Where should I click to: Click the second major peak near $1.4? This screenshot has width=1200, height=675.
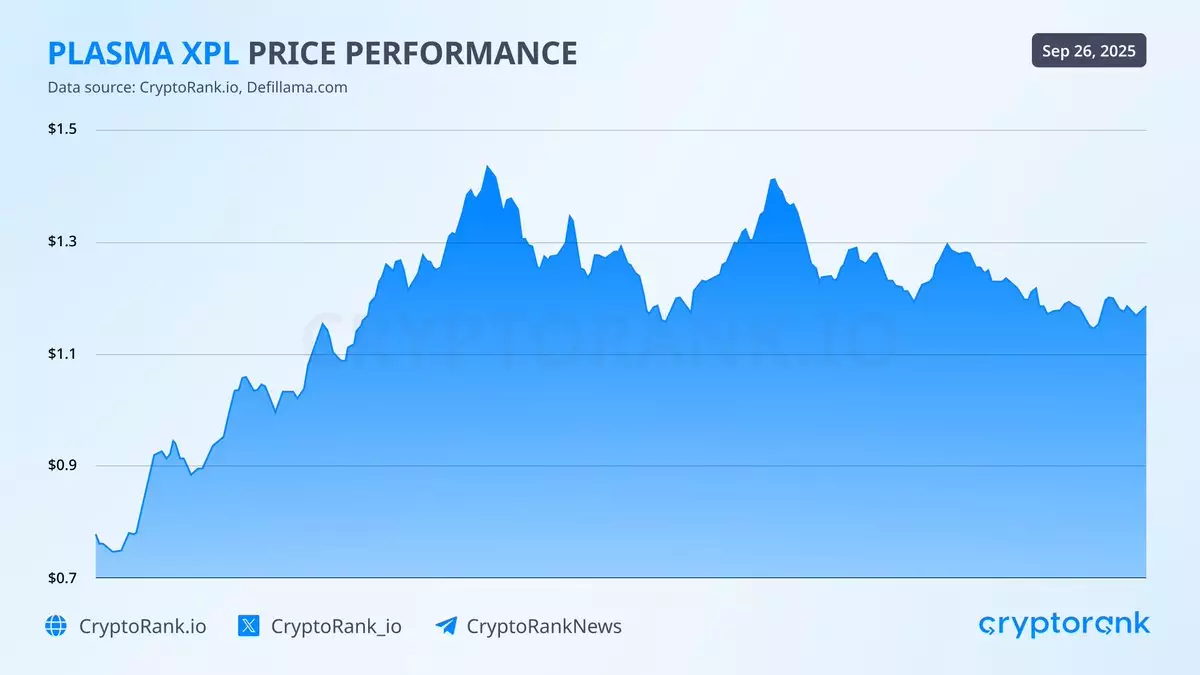pyautogui.click(x=773, y=180)
